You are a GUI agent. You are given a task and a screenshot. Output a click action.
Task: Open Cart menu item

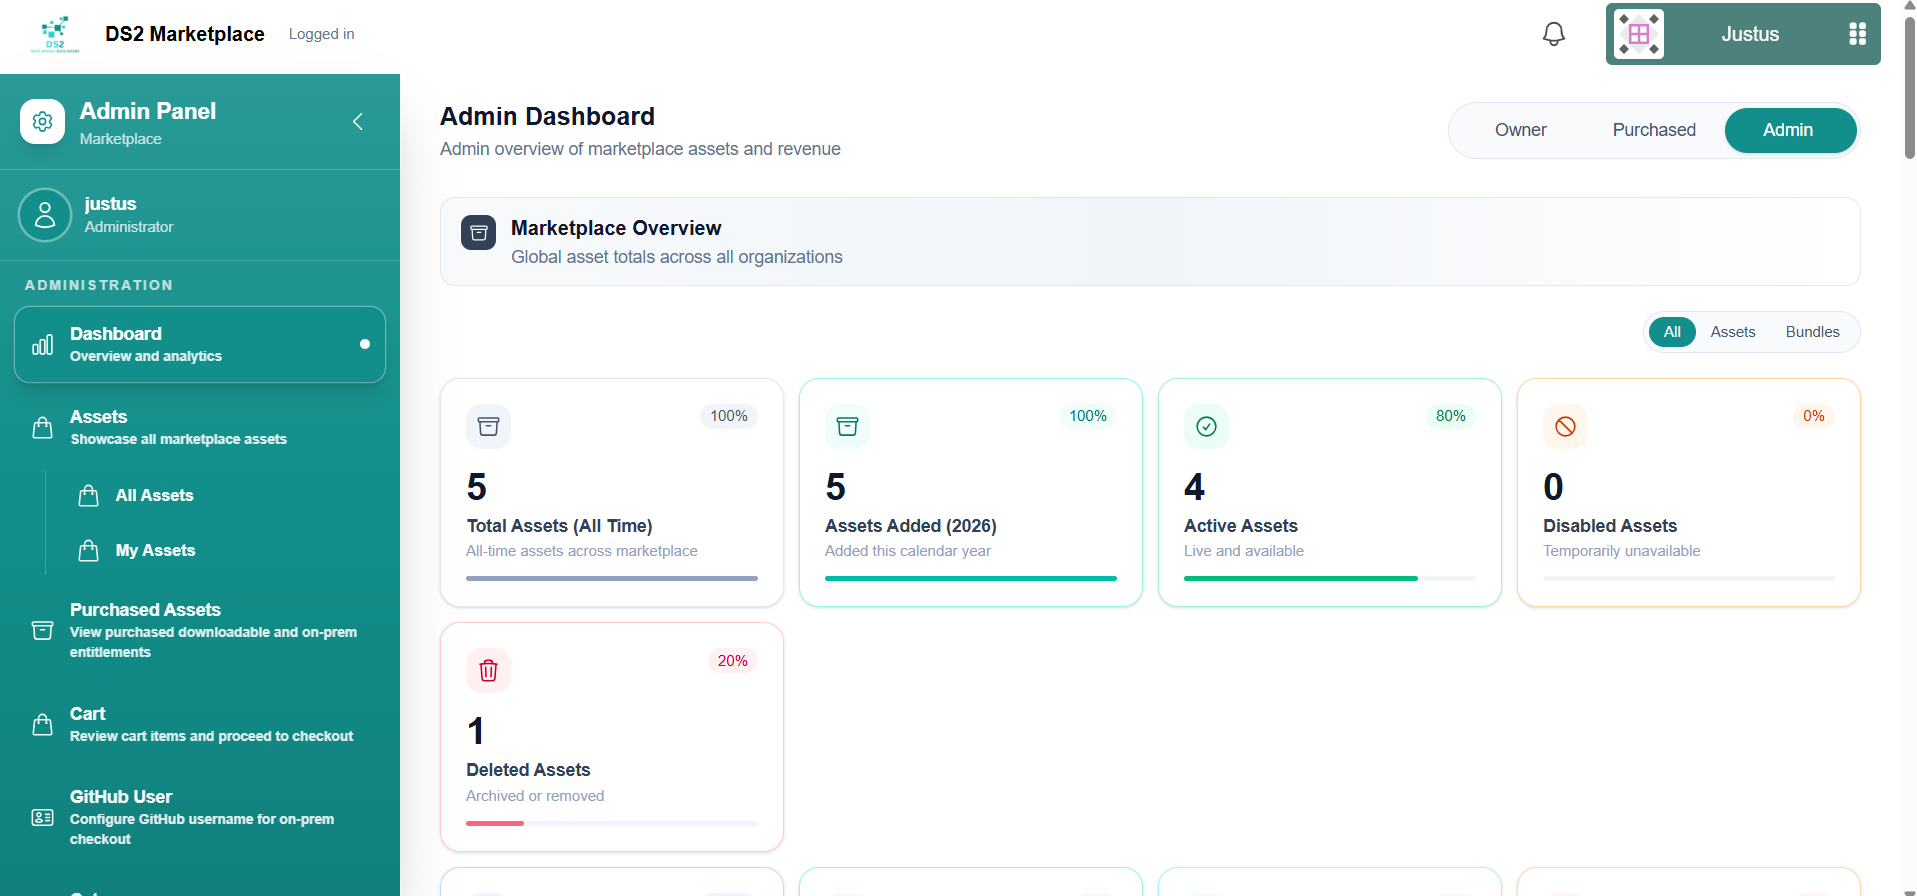click(x=200, y=724)
